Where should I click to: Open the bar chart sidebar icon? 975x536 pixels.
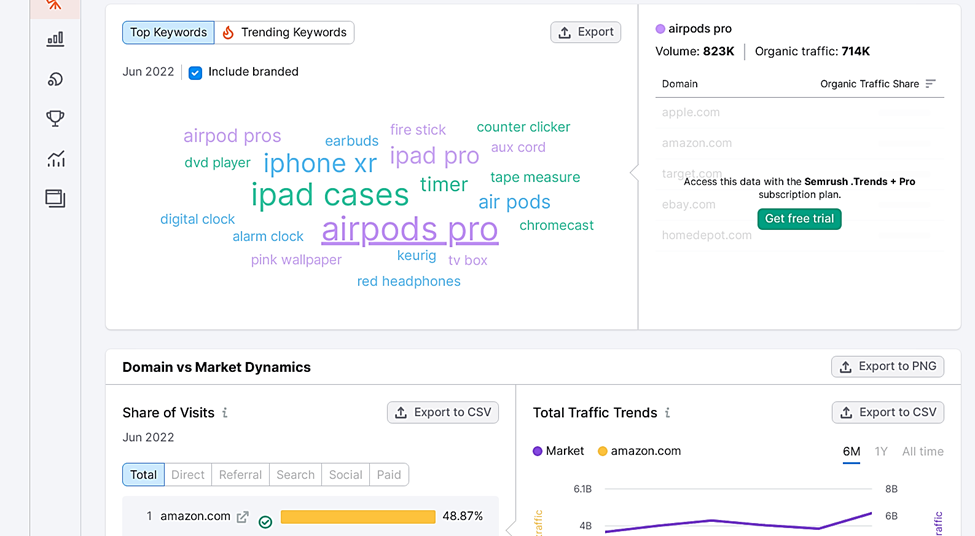click(x=55, y=39)
